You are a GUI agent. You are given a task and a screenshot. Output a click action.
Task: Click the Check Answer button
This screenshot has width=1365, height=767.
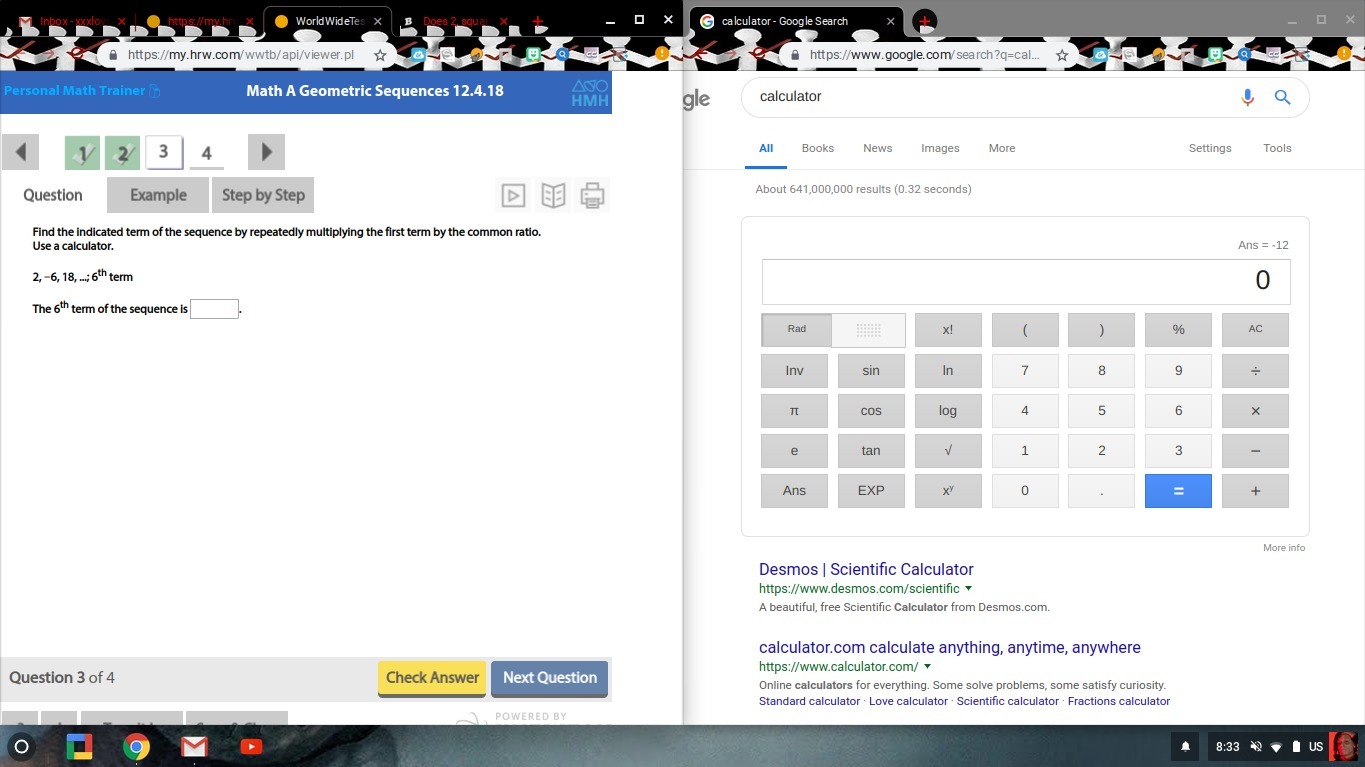tap(432, 678)
